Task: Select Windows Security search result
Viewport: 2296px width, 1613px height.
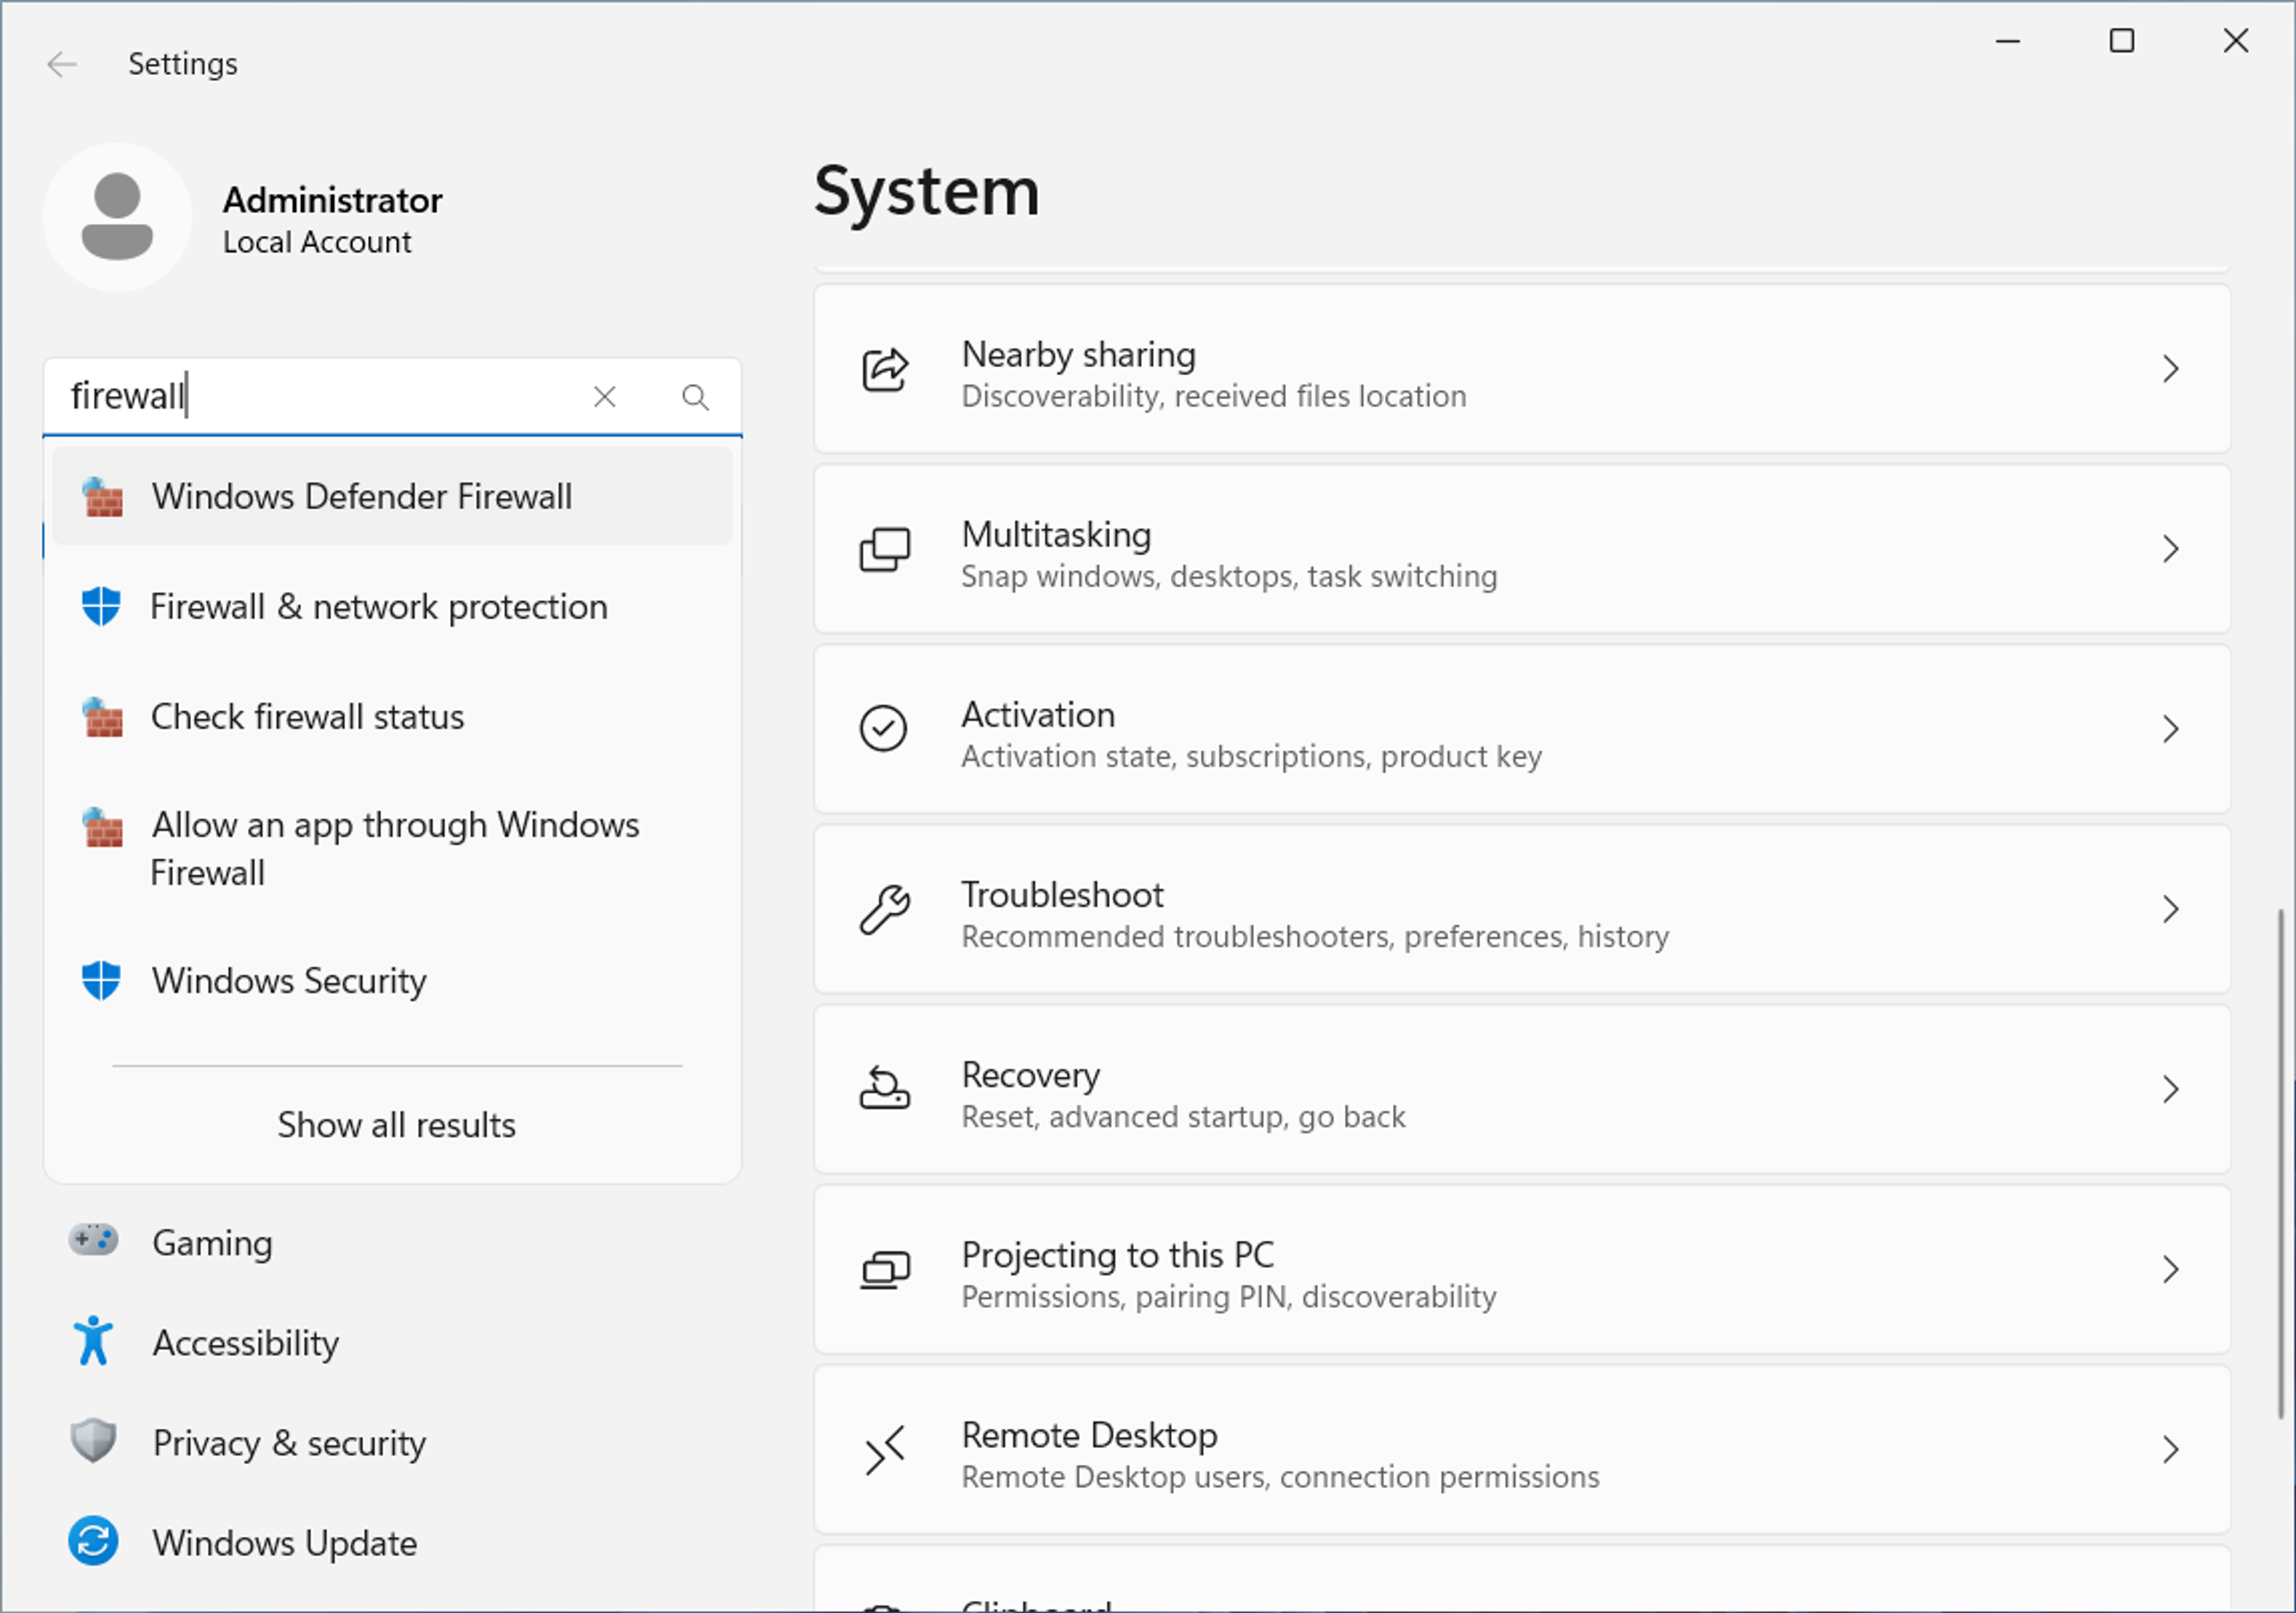Action: 392,981
